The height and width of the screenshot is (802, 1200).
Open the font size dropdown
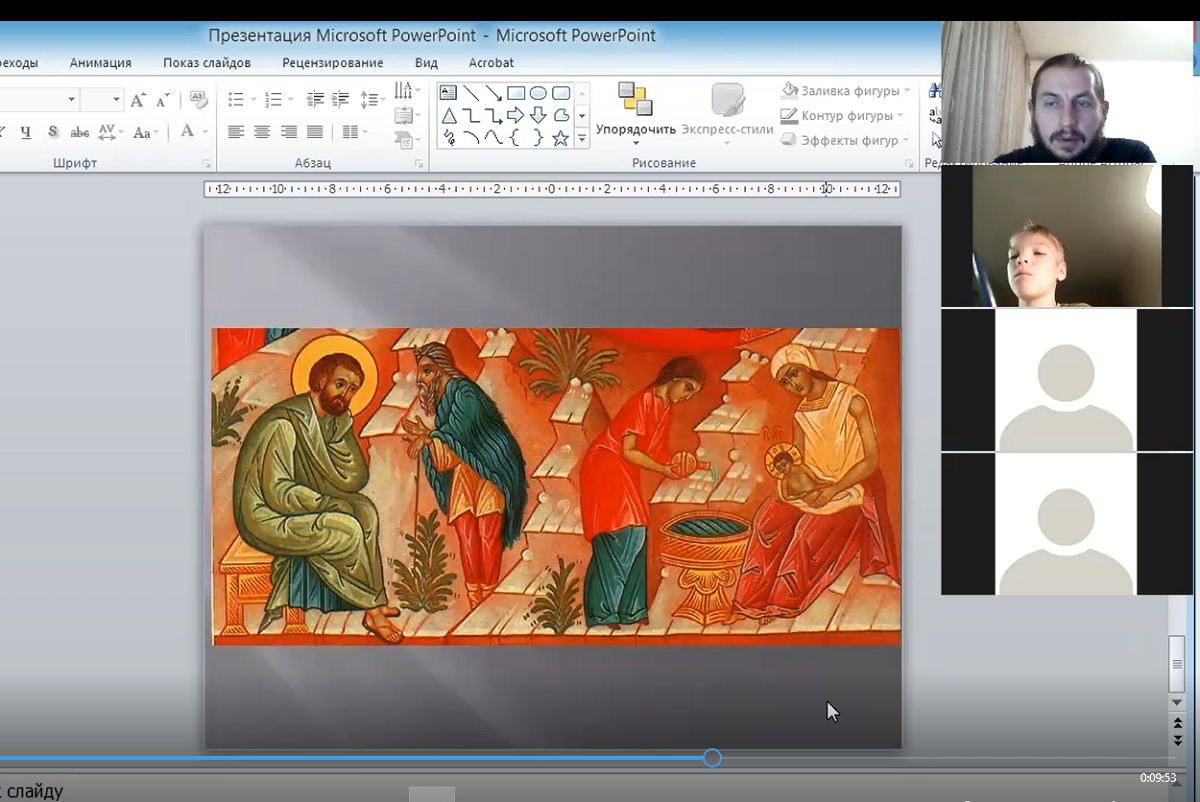pos(116,100)
